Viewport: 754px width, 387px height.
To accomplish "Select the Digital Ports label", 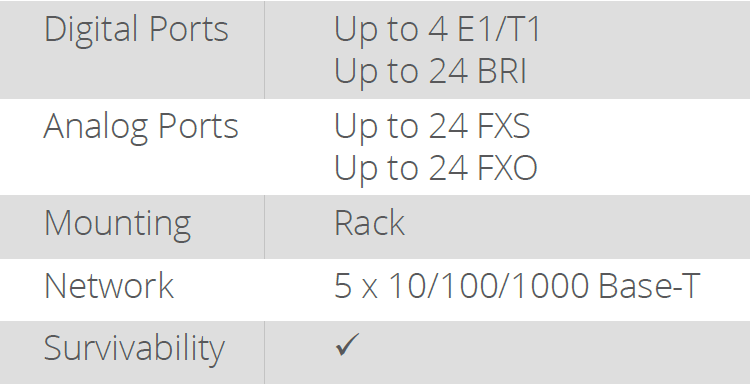I will coord(136,29).
